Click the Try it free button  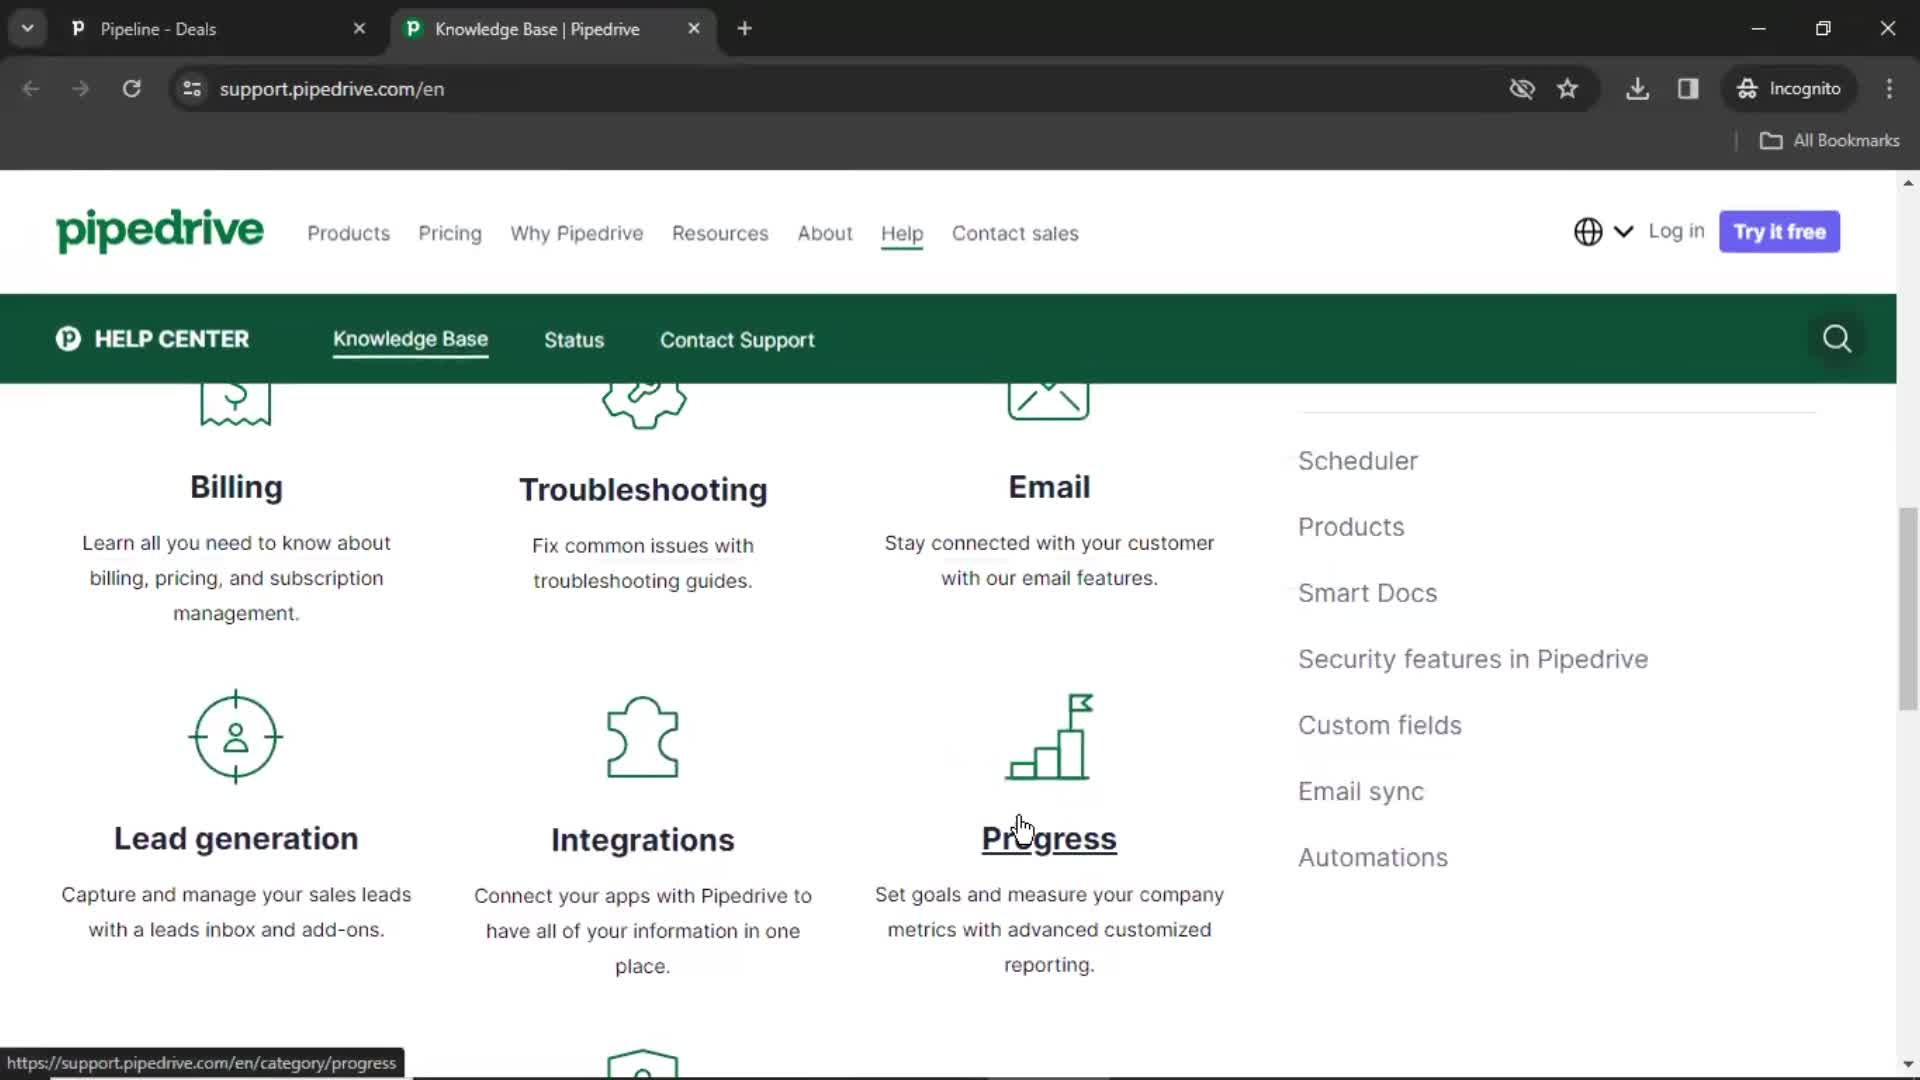pyautogui.click(x=1779, y=231)
